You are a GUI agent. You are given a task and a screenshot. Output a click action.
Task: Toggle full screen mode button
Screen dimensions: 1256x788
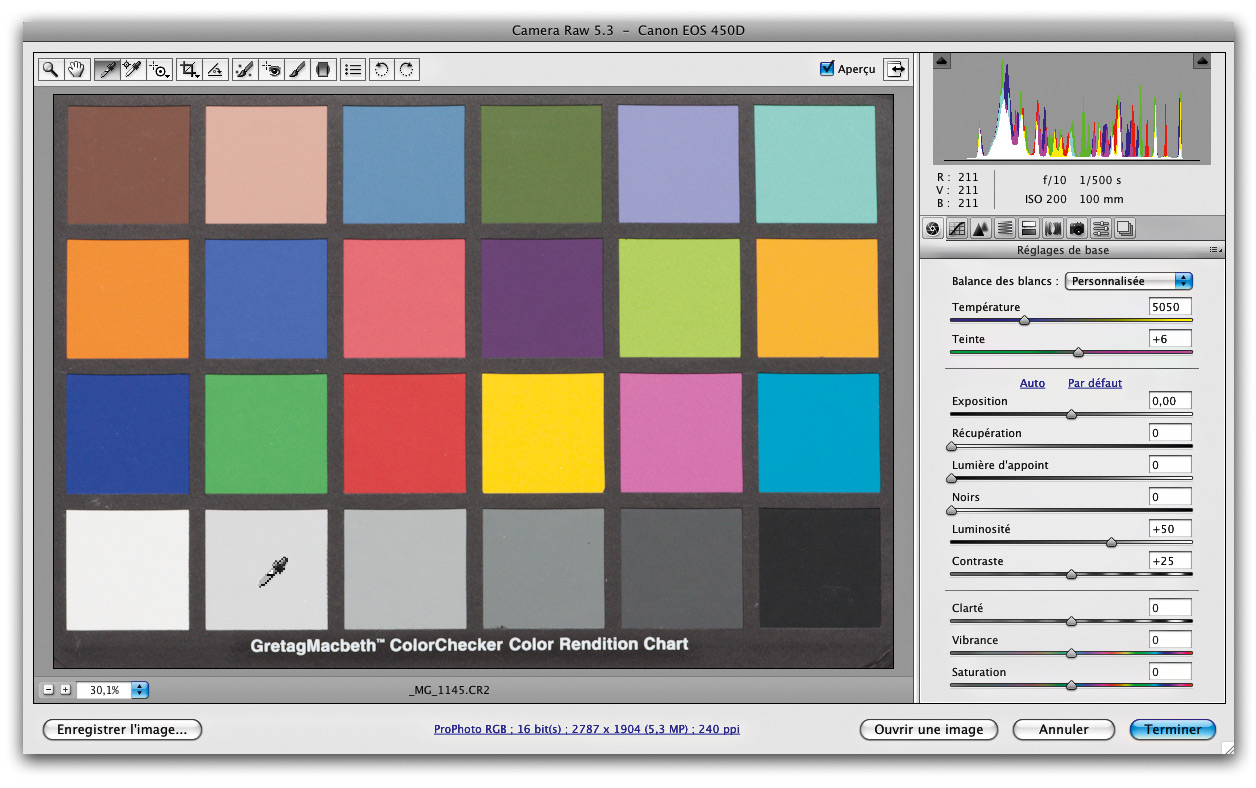[897, 69]
